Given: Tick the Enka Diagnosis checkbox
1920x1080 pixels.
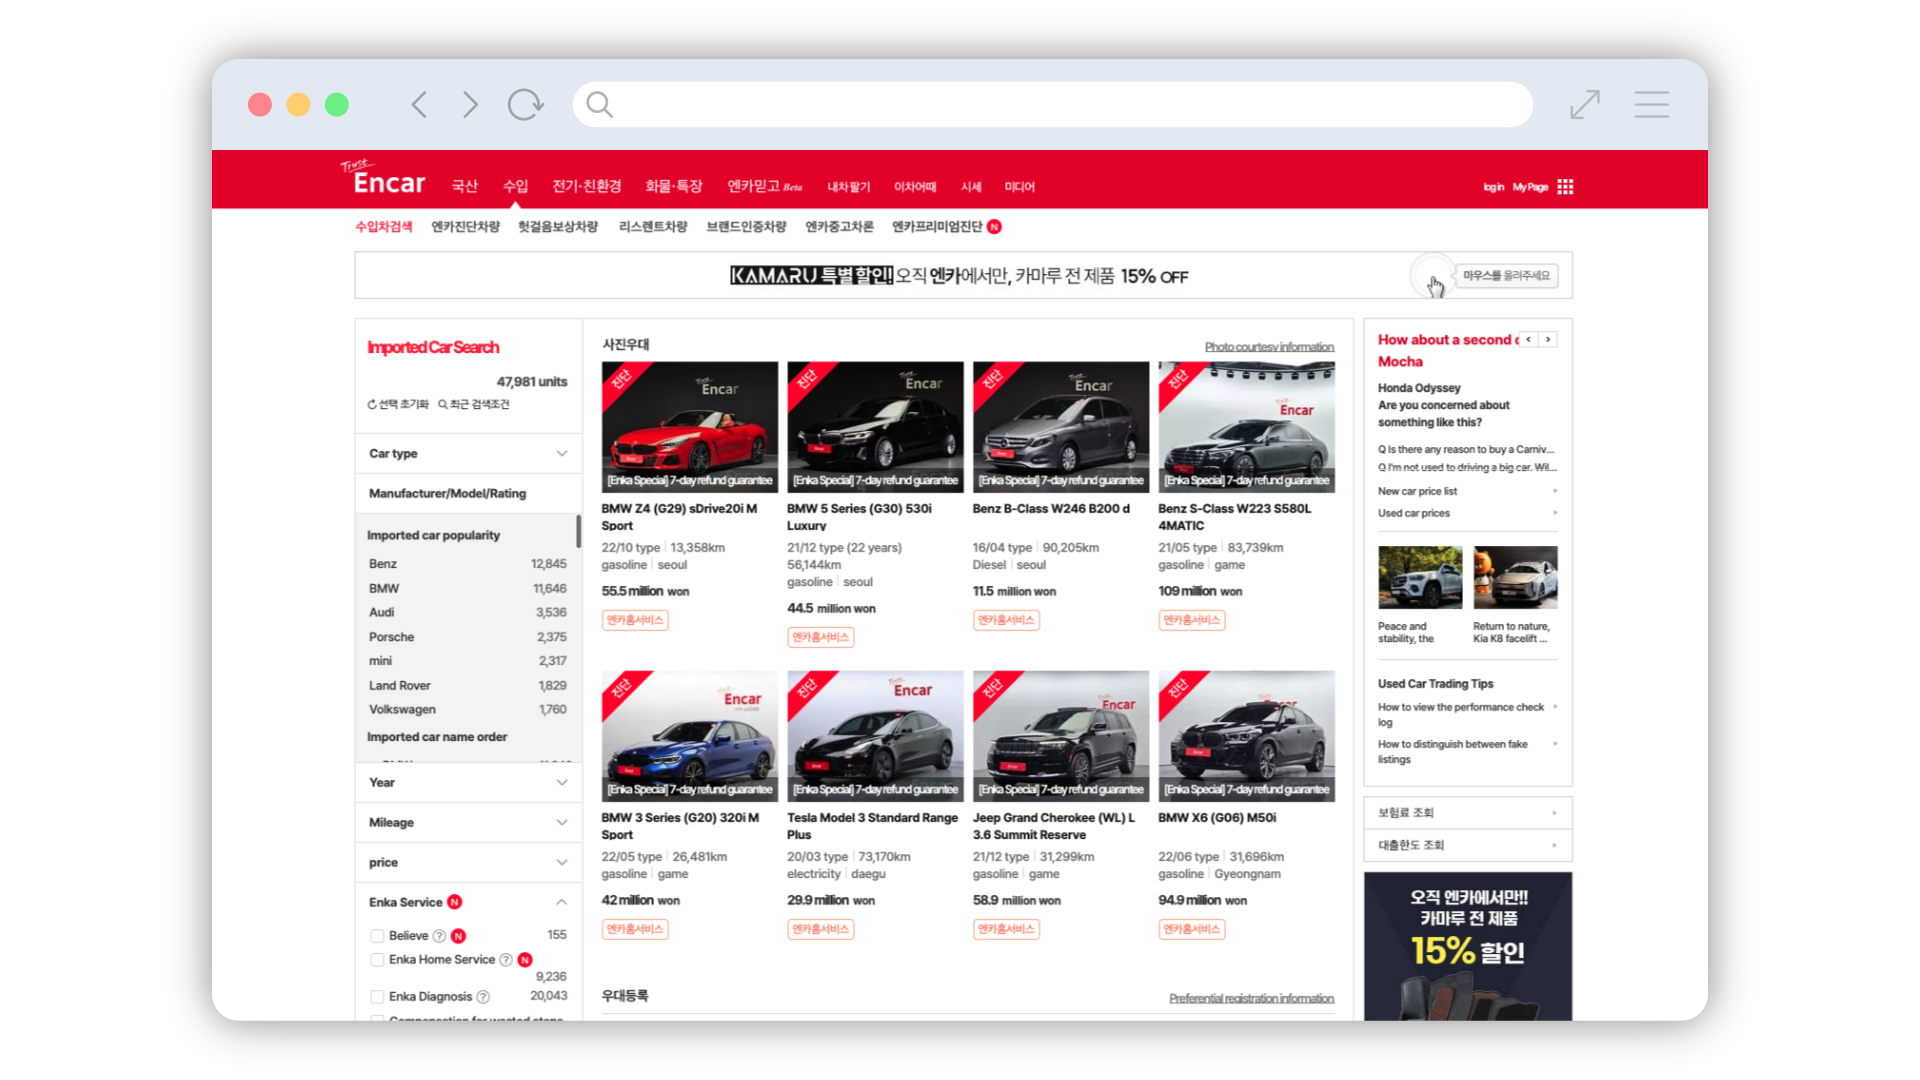Looking at the screenshot, I should [377, 997].
